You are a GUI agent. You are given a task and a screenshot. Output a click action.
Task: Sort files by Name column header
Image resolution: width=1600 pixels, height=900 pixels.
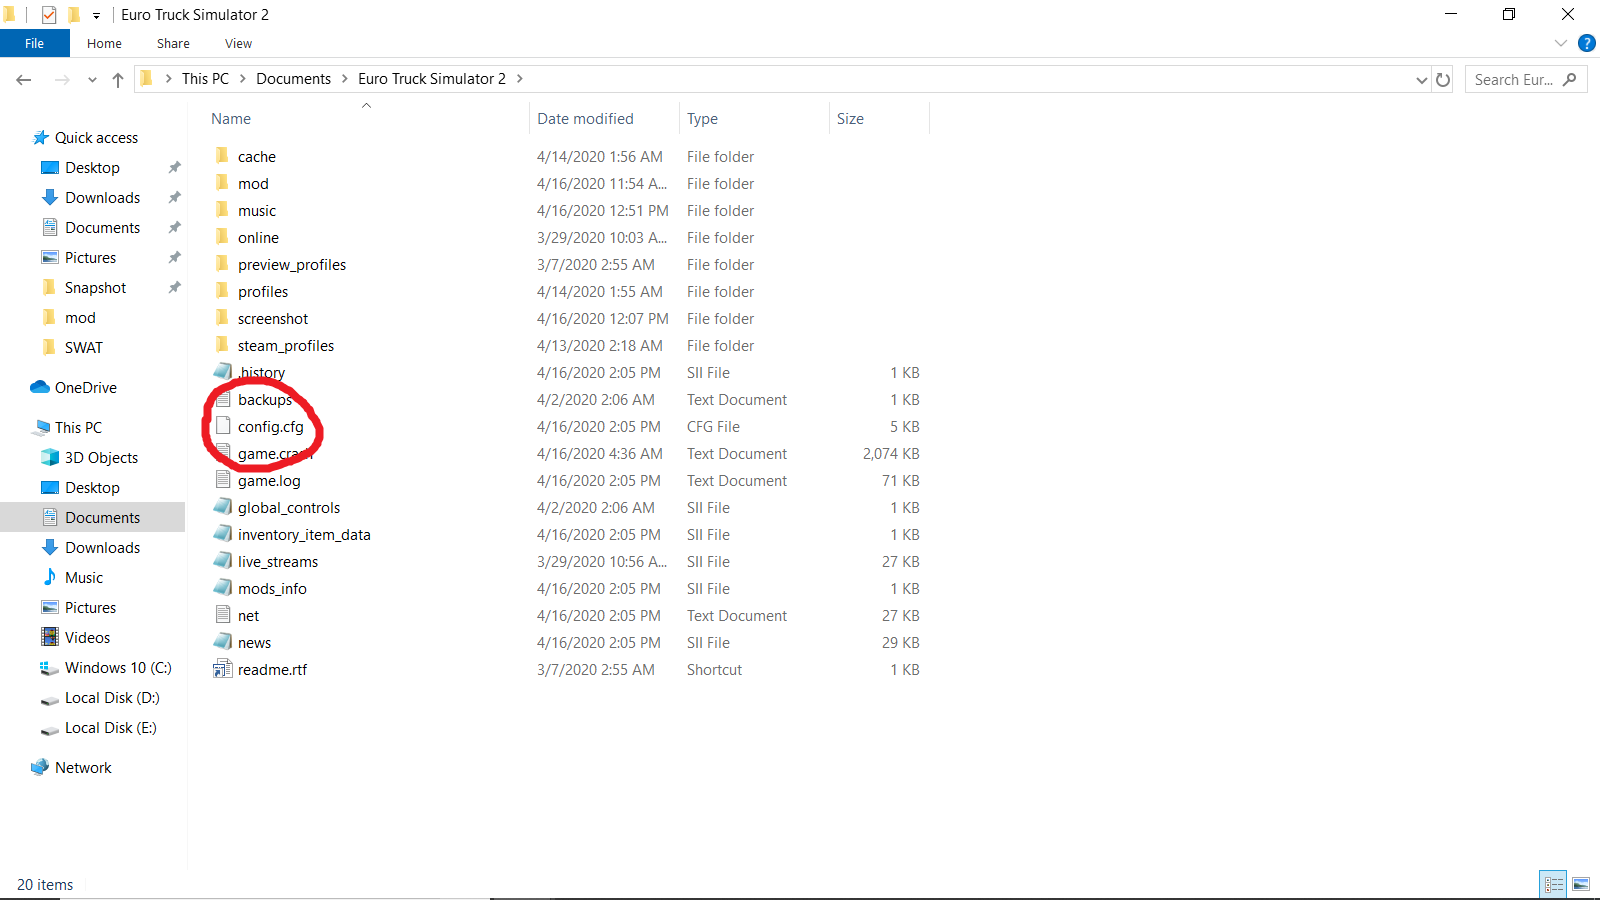point(231,118)
